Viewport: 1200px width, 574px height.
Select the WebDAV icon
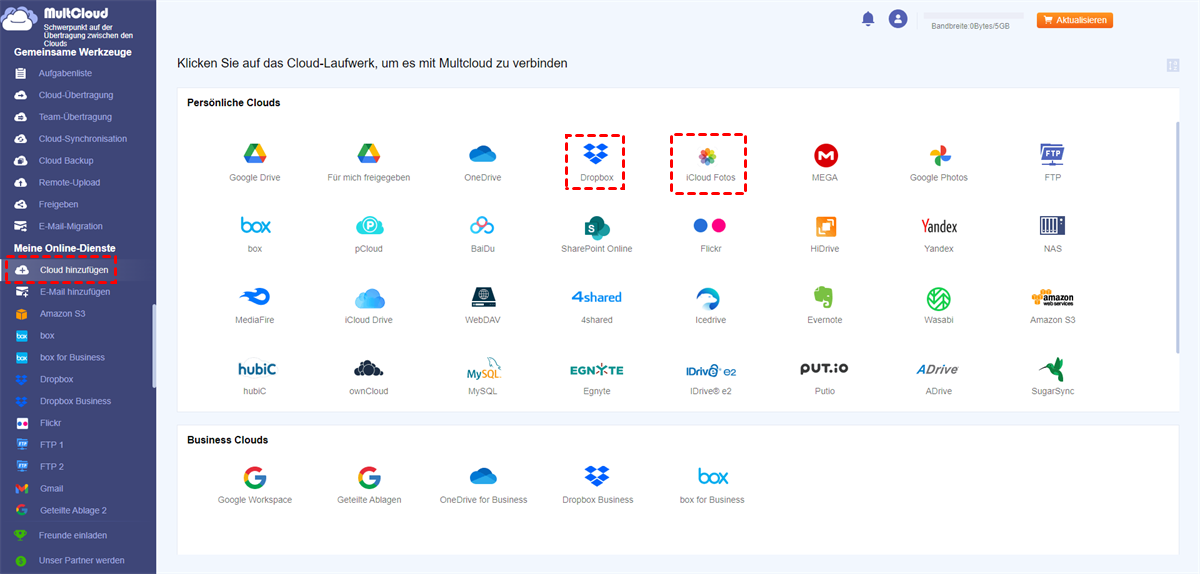[483, 306]
